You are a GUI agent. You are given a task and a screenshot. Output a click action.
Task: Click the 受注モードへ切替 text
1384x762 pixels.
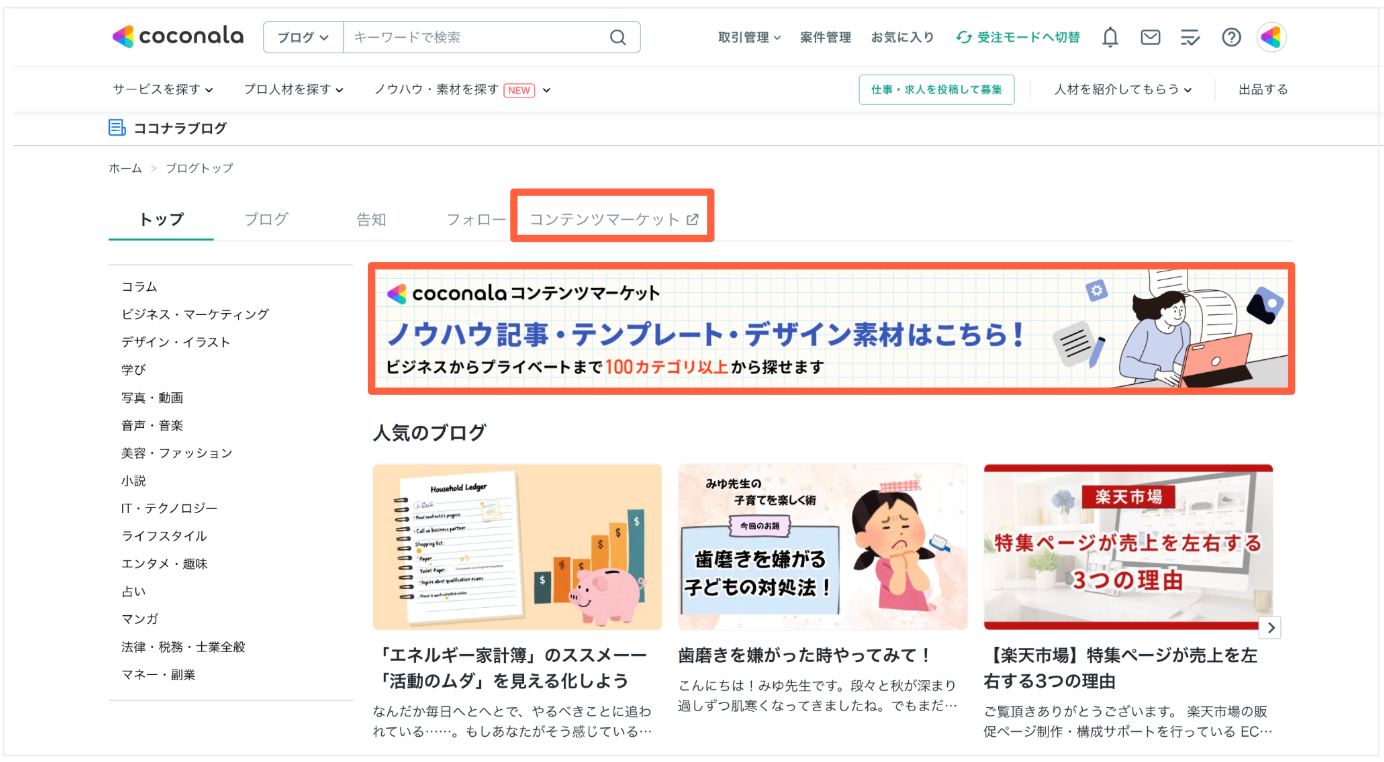tap(1029, 38)
